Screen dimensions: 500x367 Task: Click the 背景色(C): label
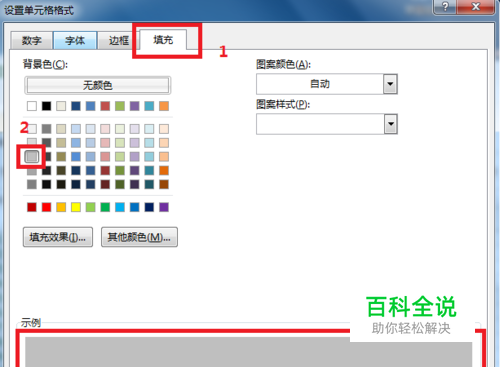tap(45, 64)
